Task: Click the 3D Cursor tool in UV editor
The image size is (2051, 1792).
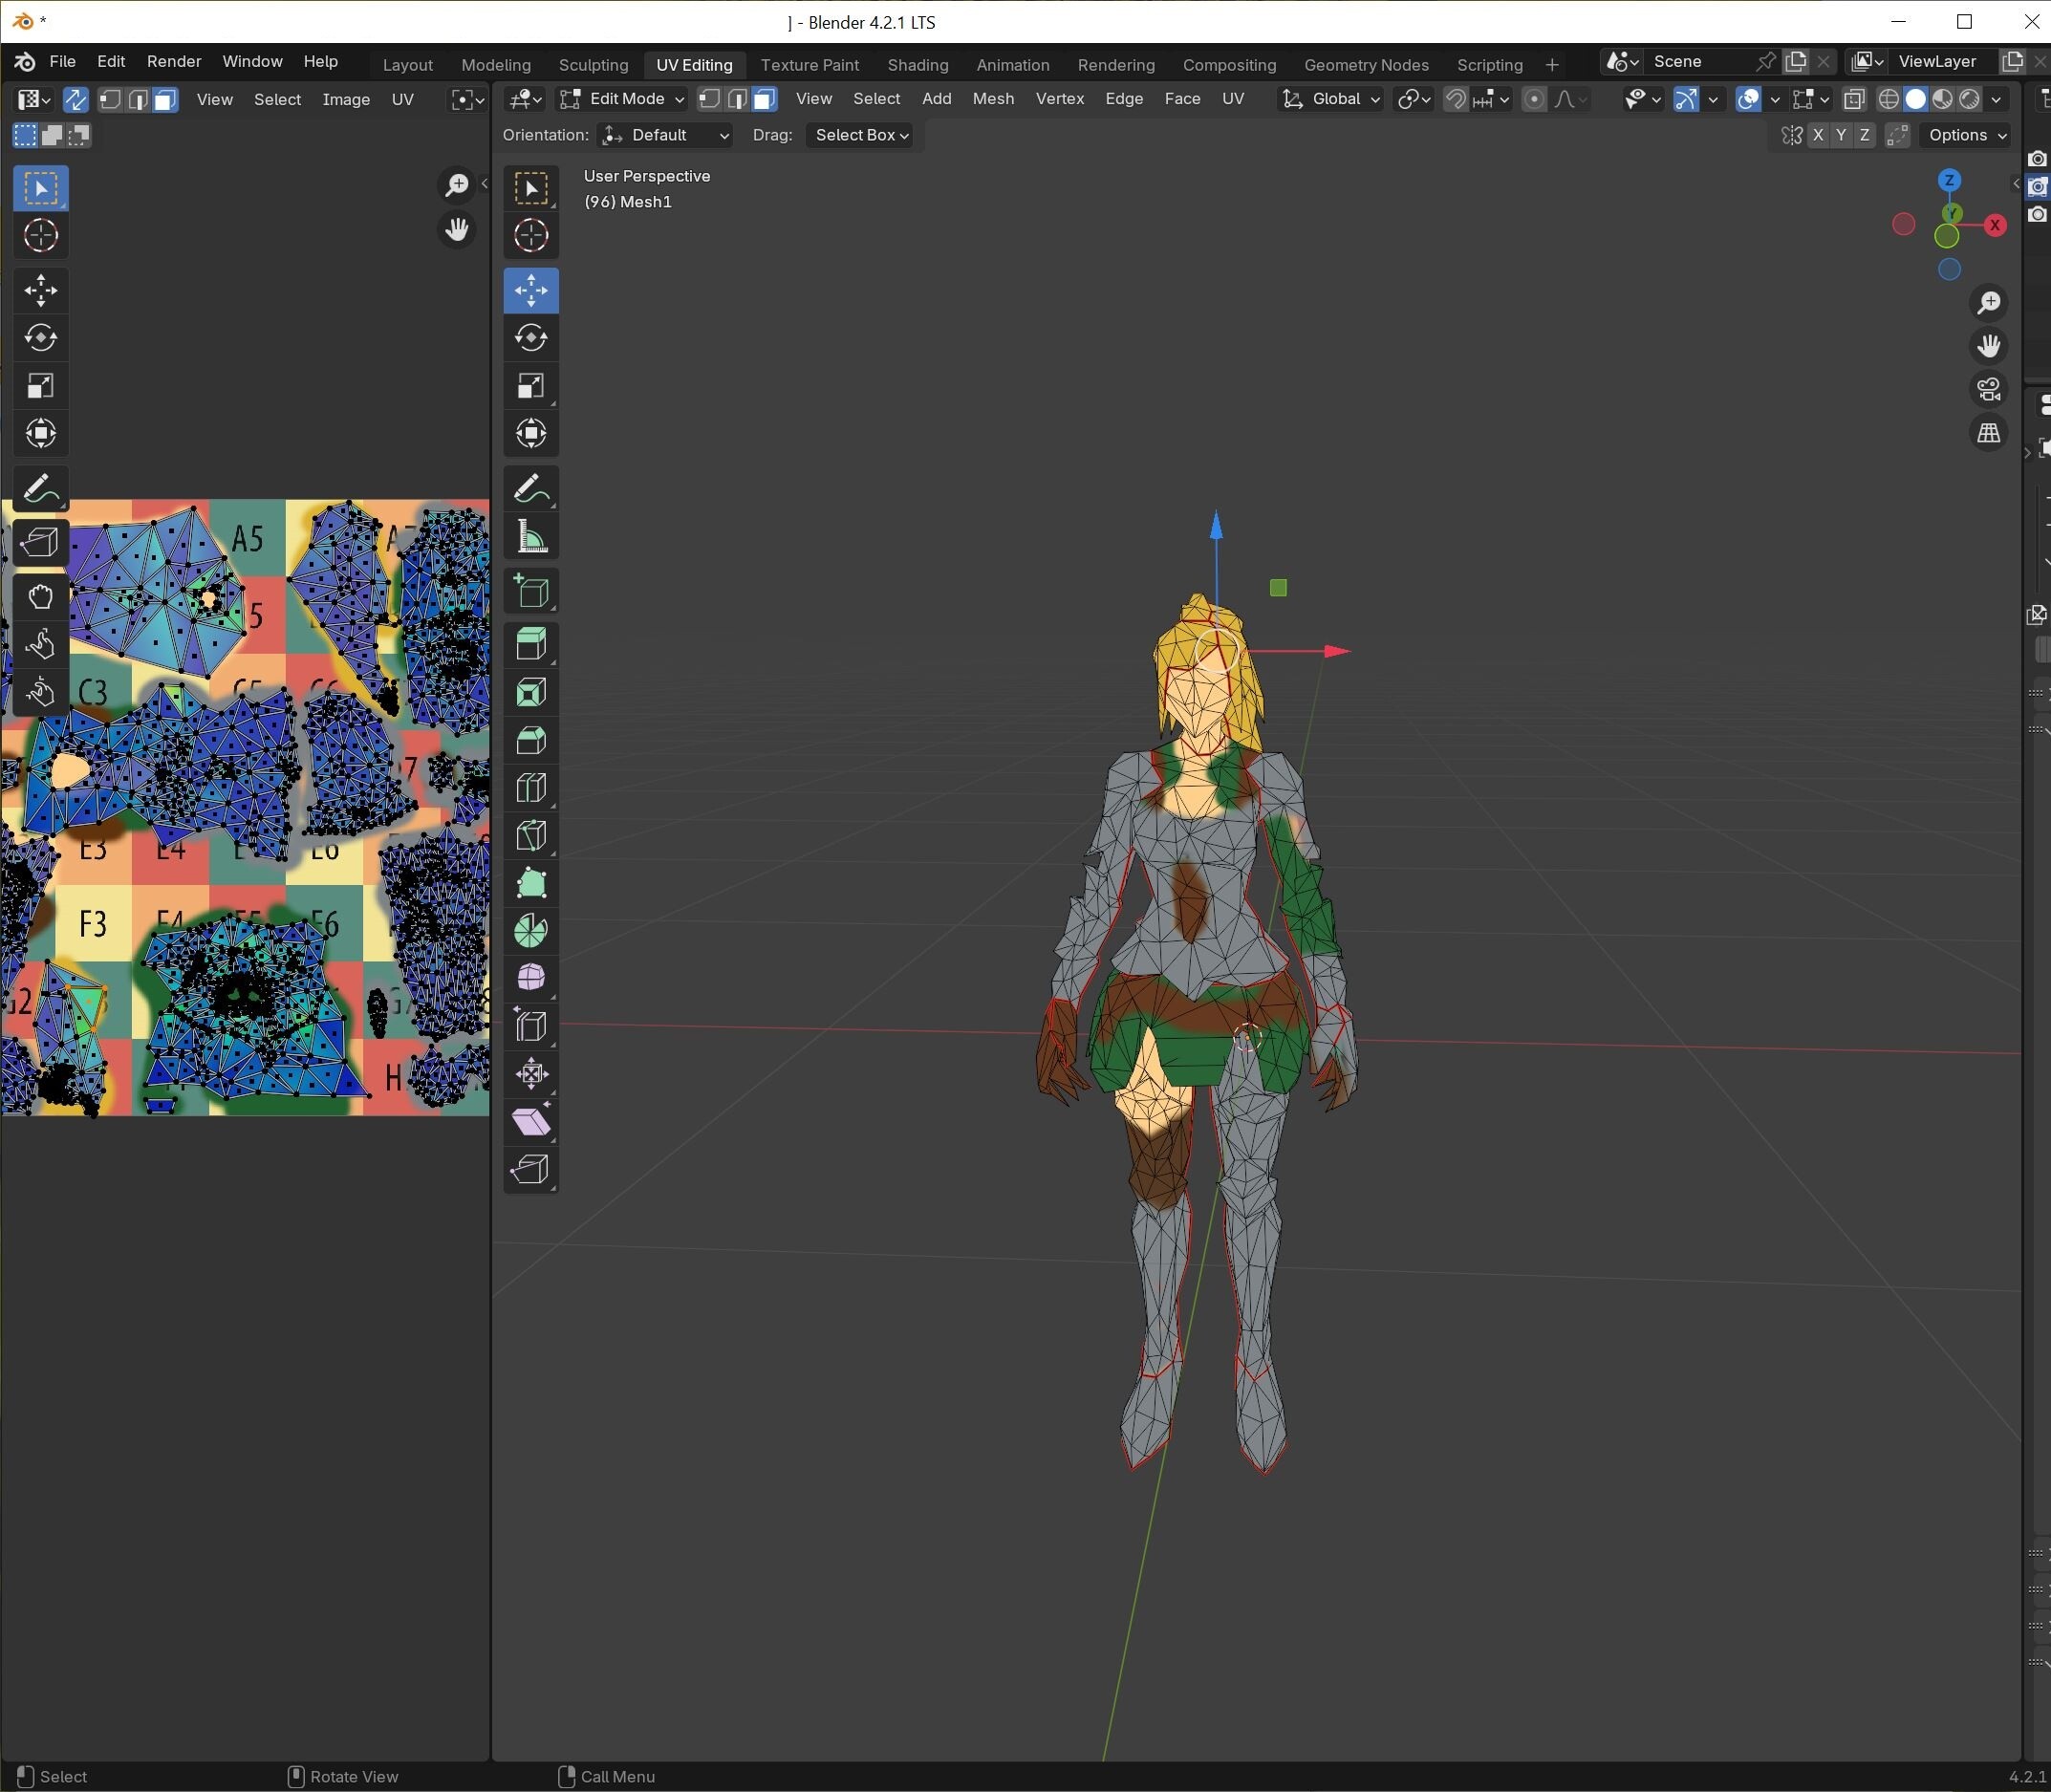Action: (x=41, y=236)
